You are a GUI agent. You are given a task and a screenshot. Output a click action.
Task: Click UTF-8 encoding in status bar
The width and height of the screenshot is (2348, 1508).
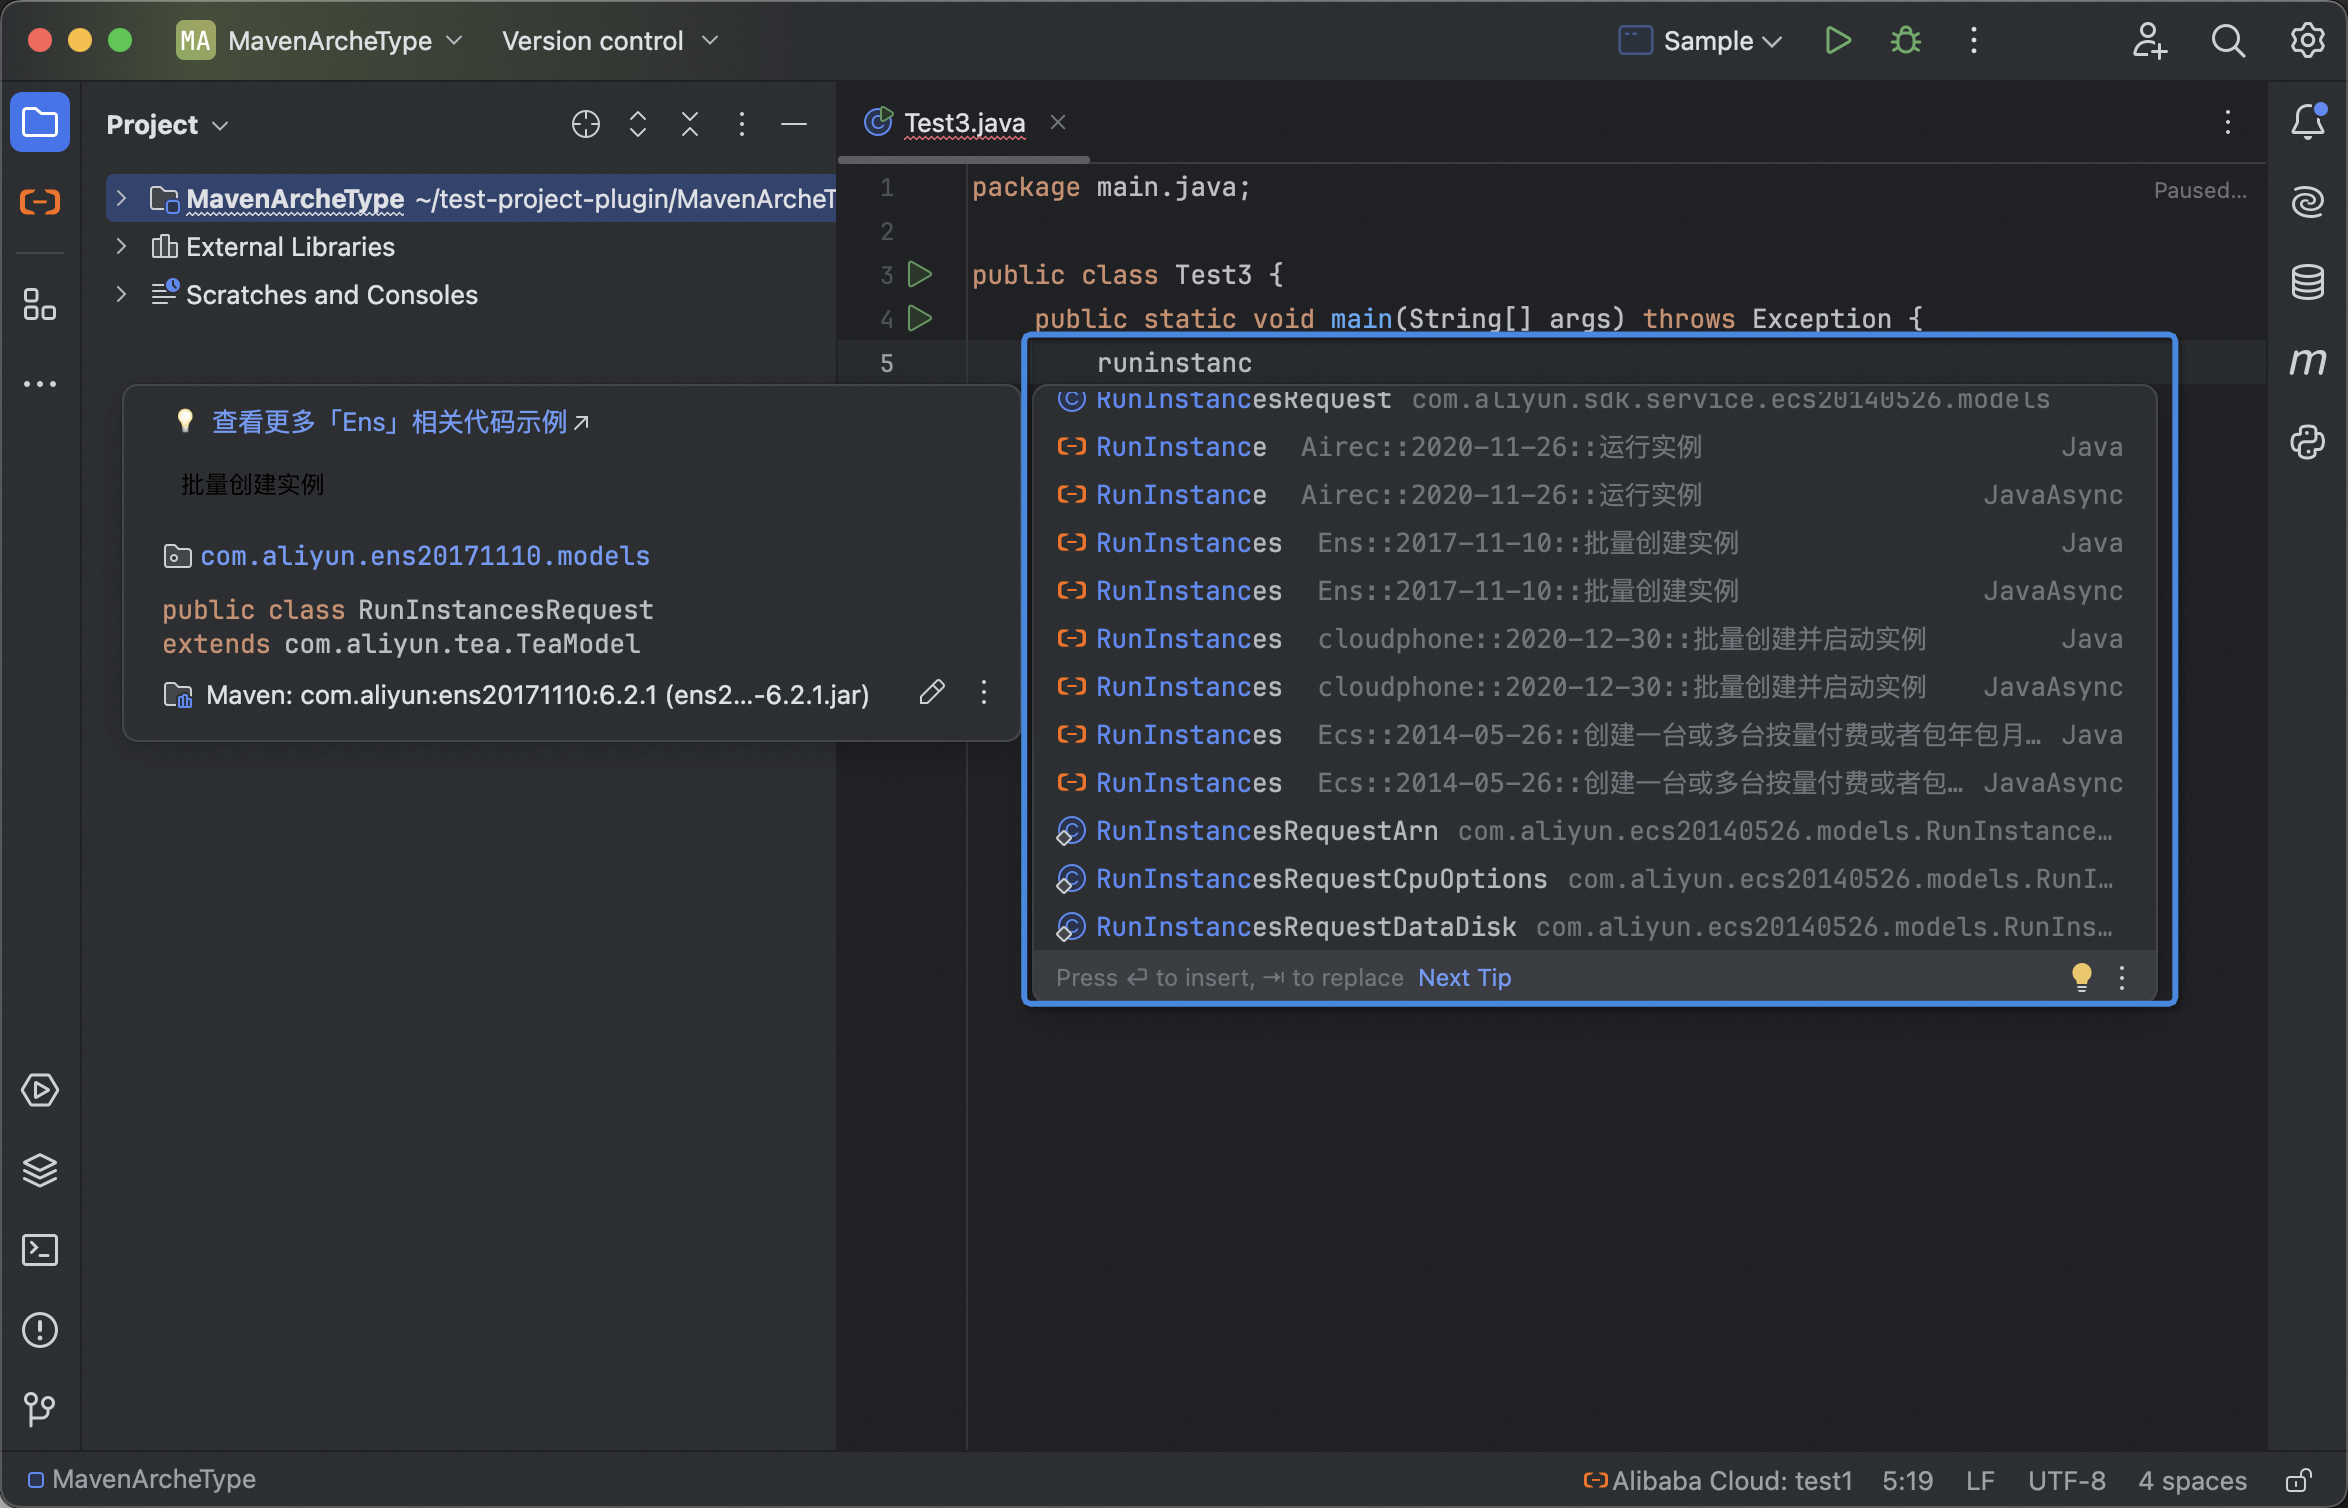click(2067, 1480)
